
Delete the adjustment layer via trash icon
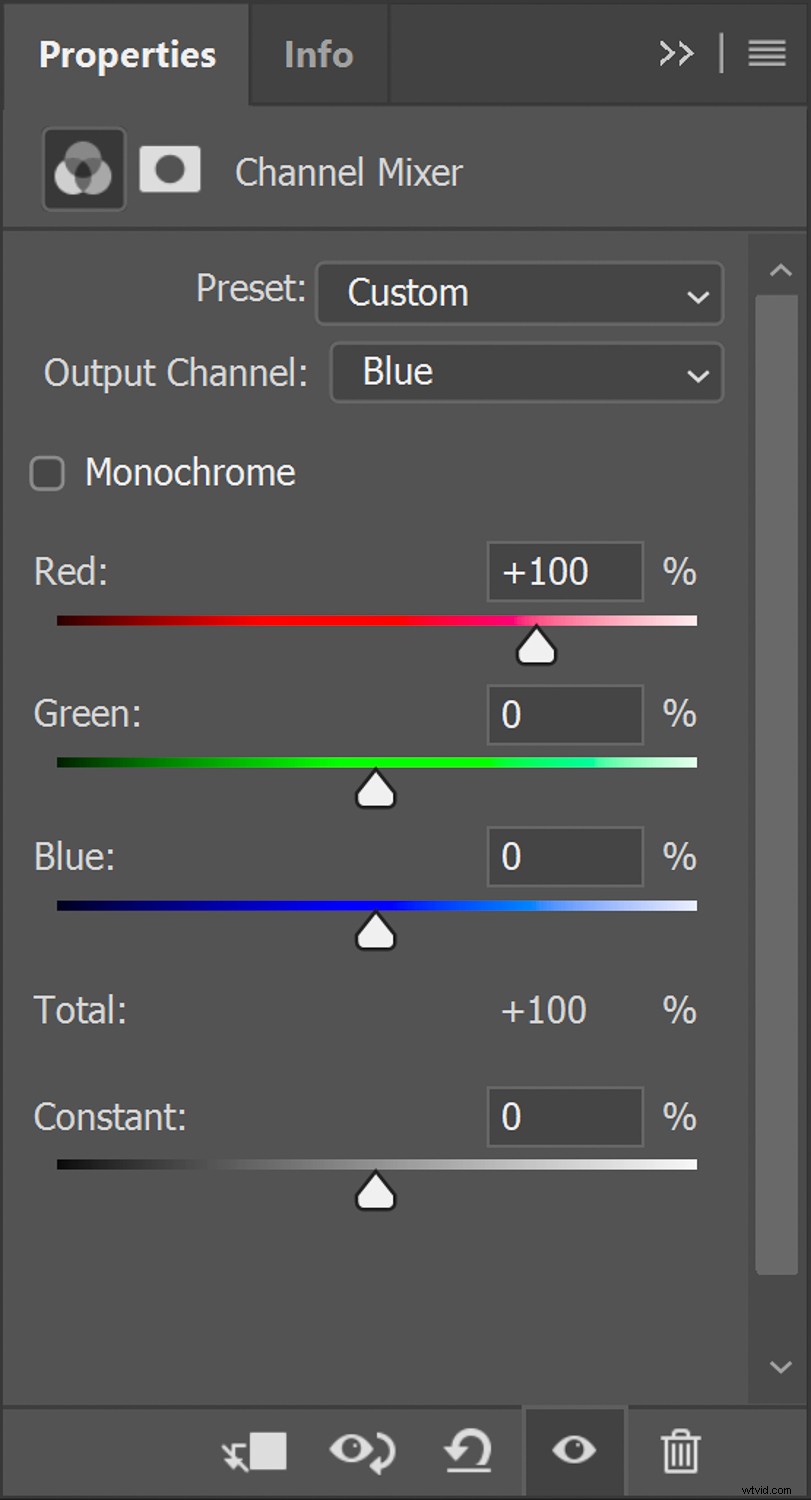[x=680, y=1452]
